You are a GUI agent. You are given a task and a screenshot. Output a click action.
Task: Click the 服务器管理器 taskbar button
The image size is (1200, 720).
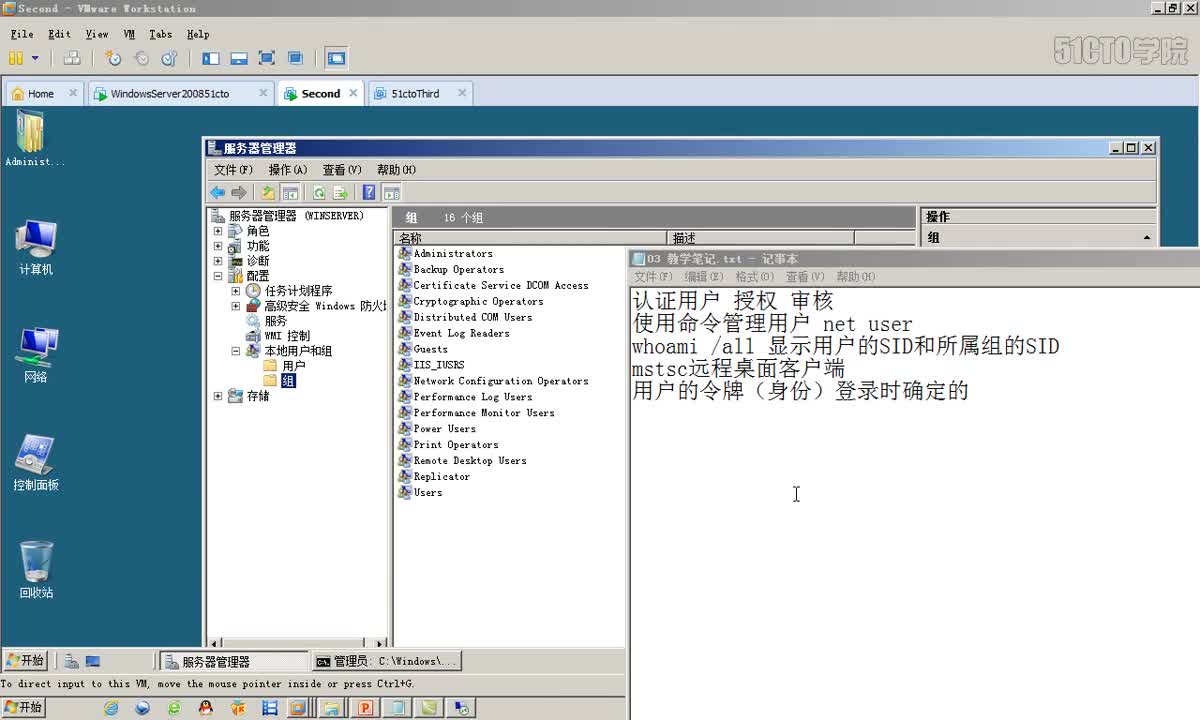click(x=234, y=661)
